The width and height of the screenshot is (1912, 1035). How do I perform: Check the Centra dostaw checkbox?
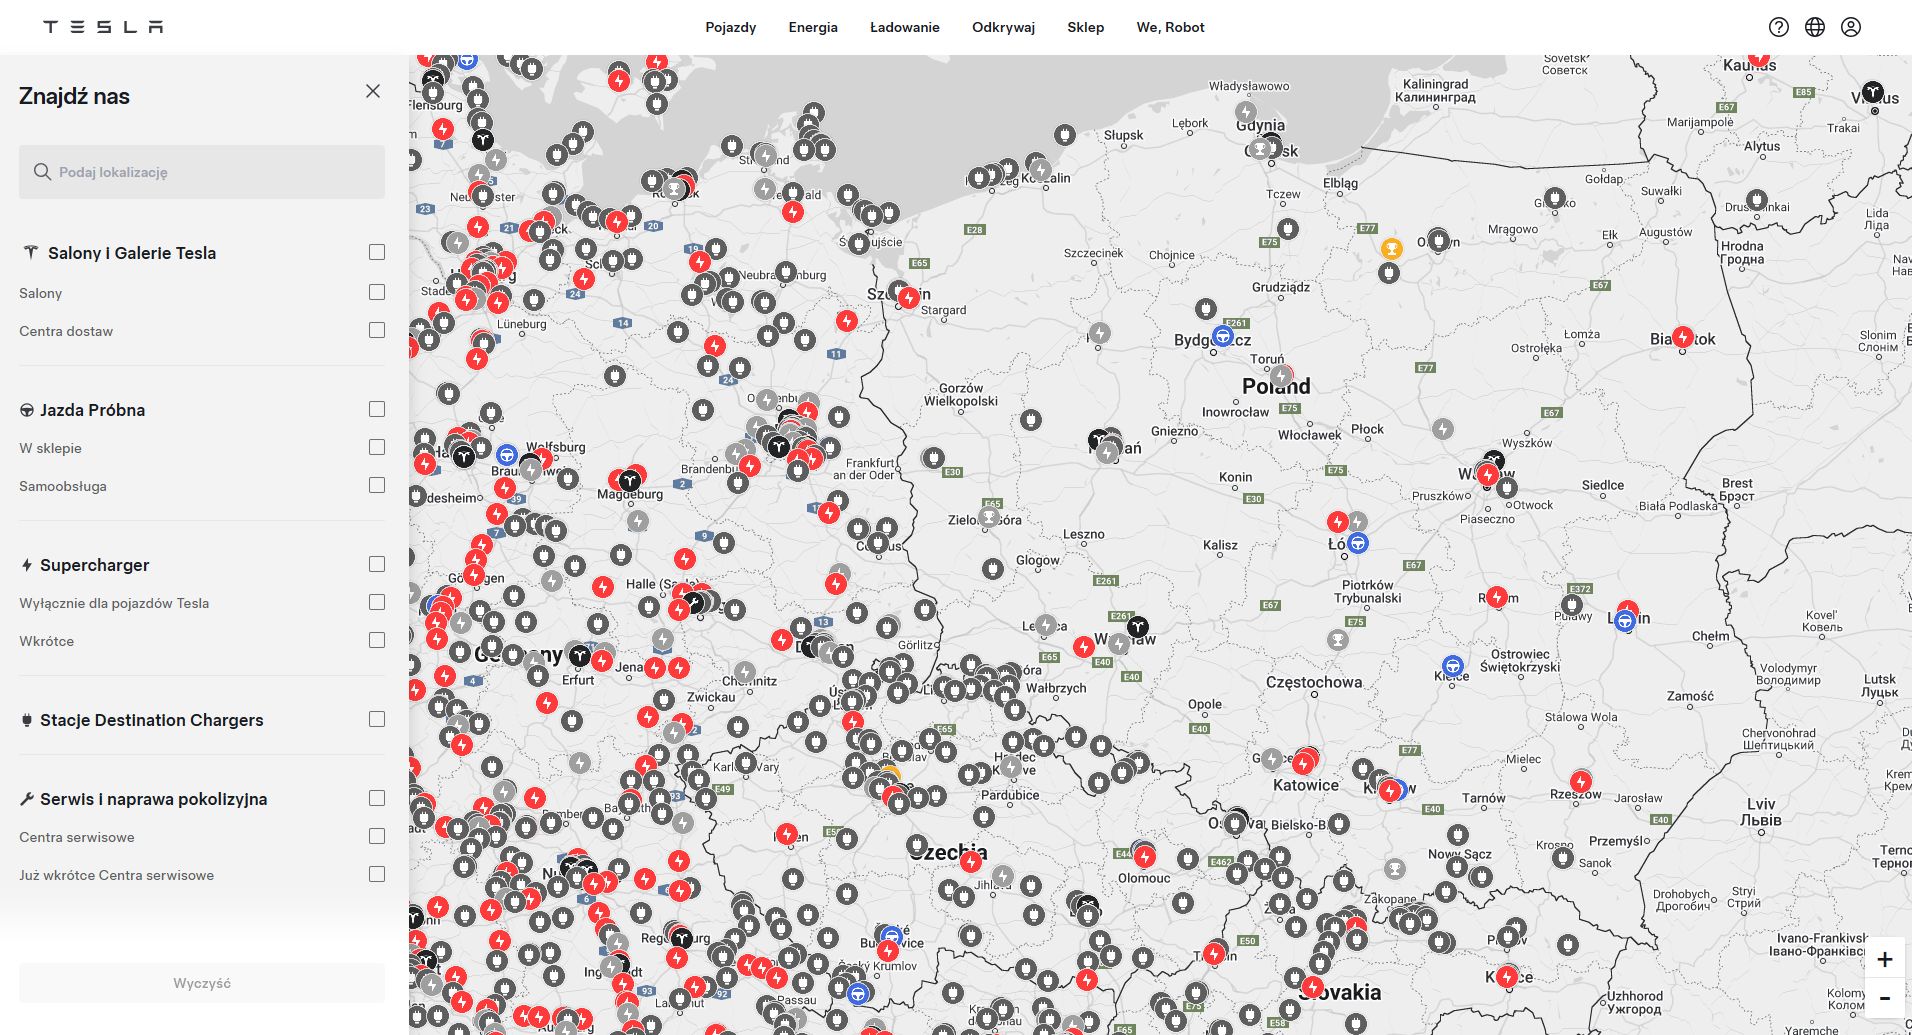pos(376,330)
